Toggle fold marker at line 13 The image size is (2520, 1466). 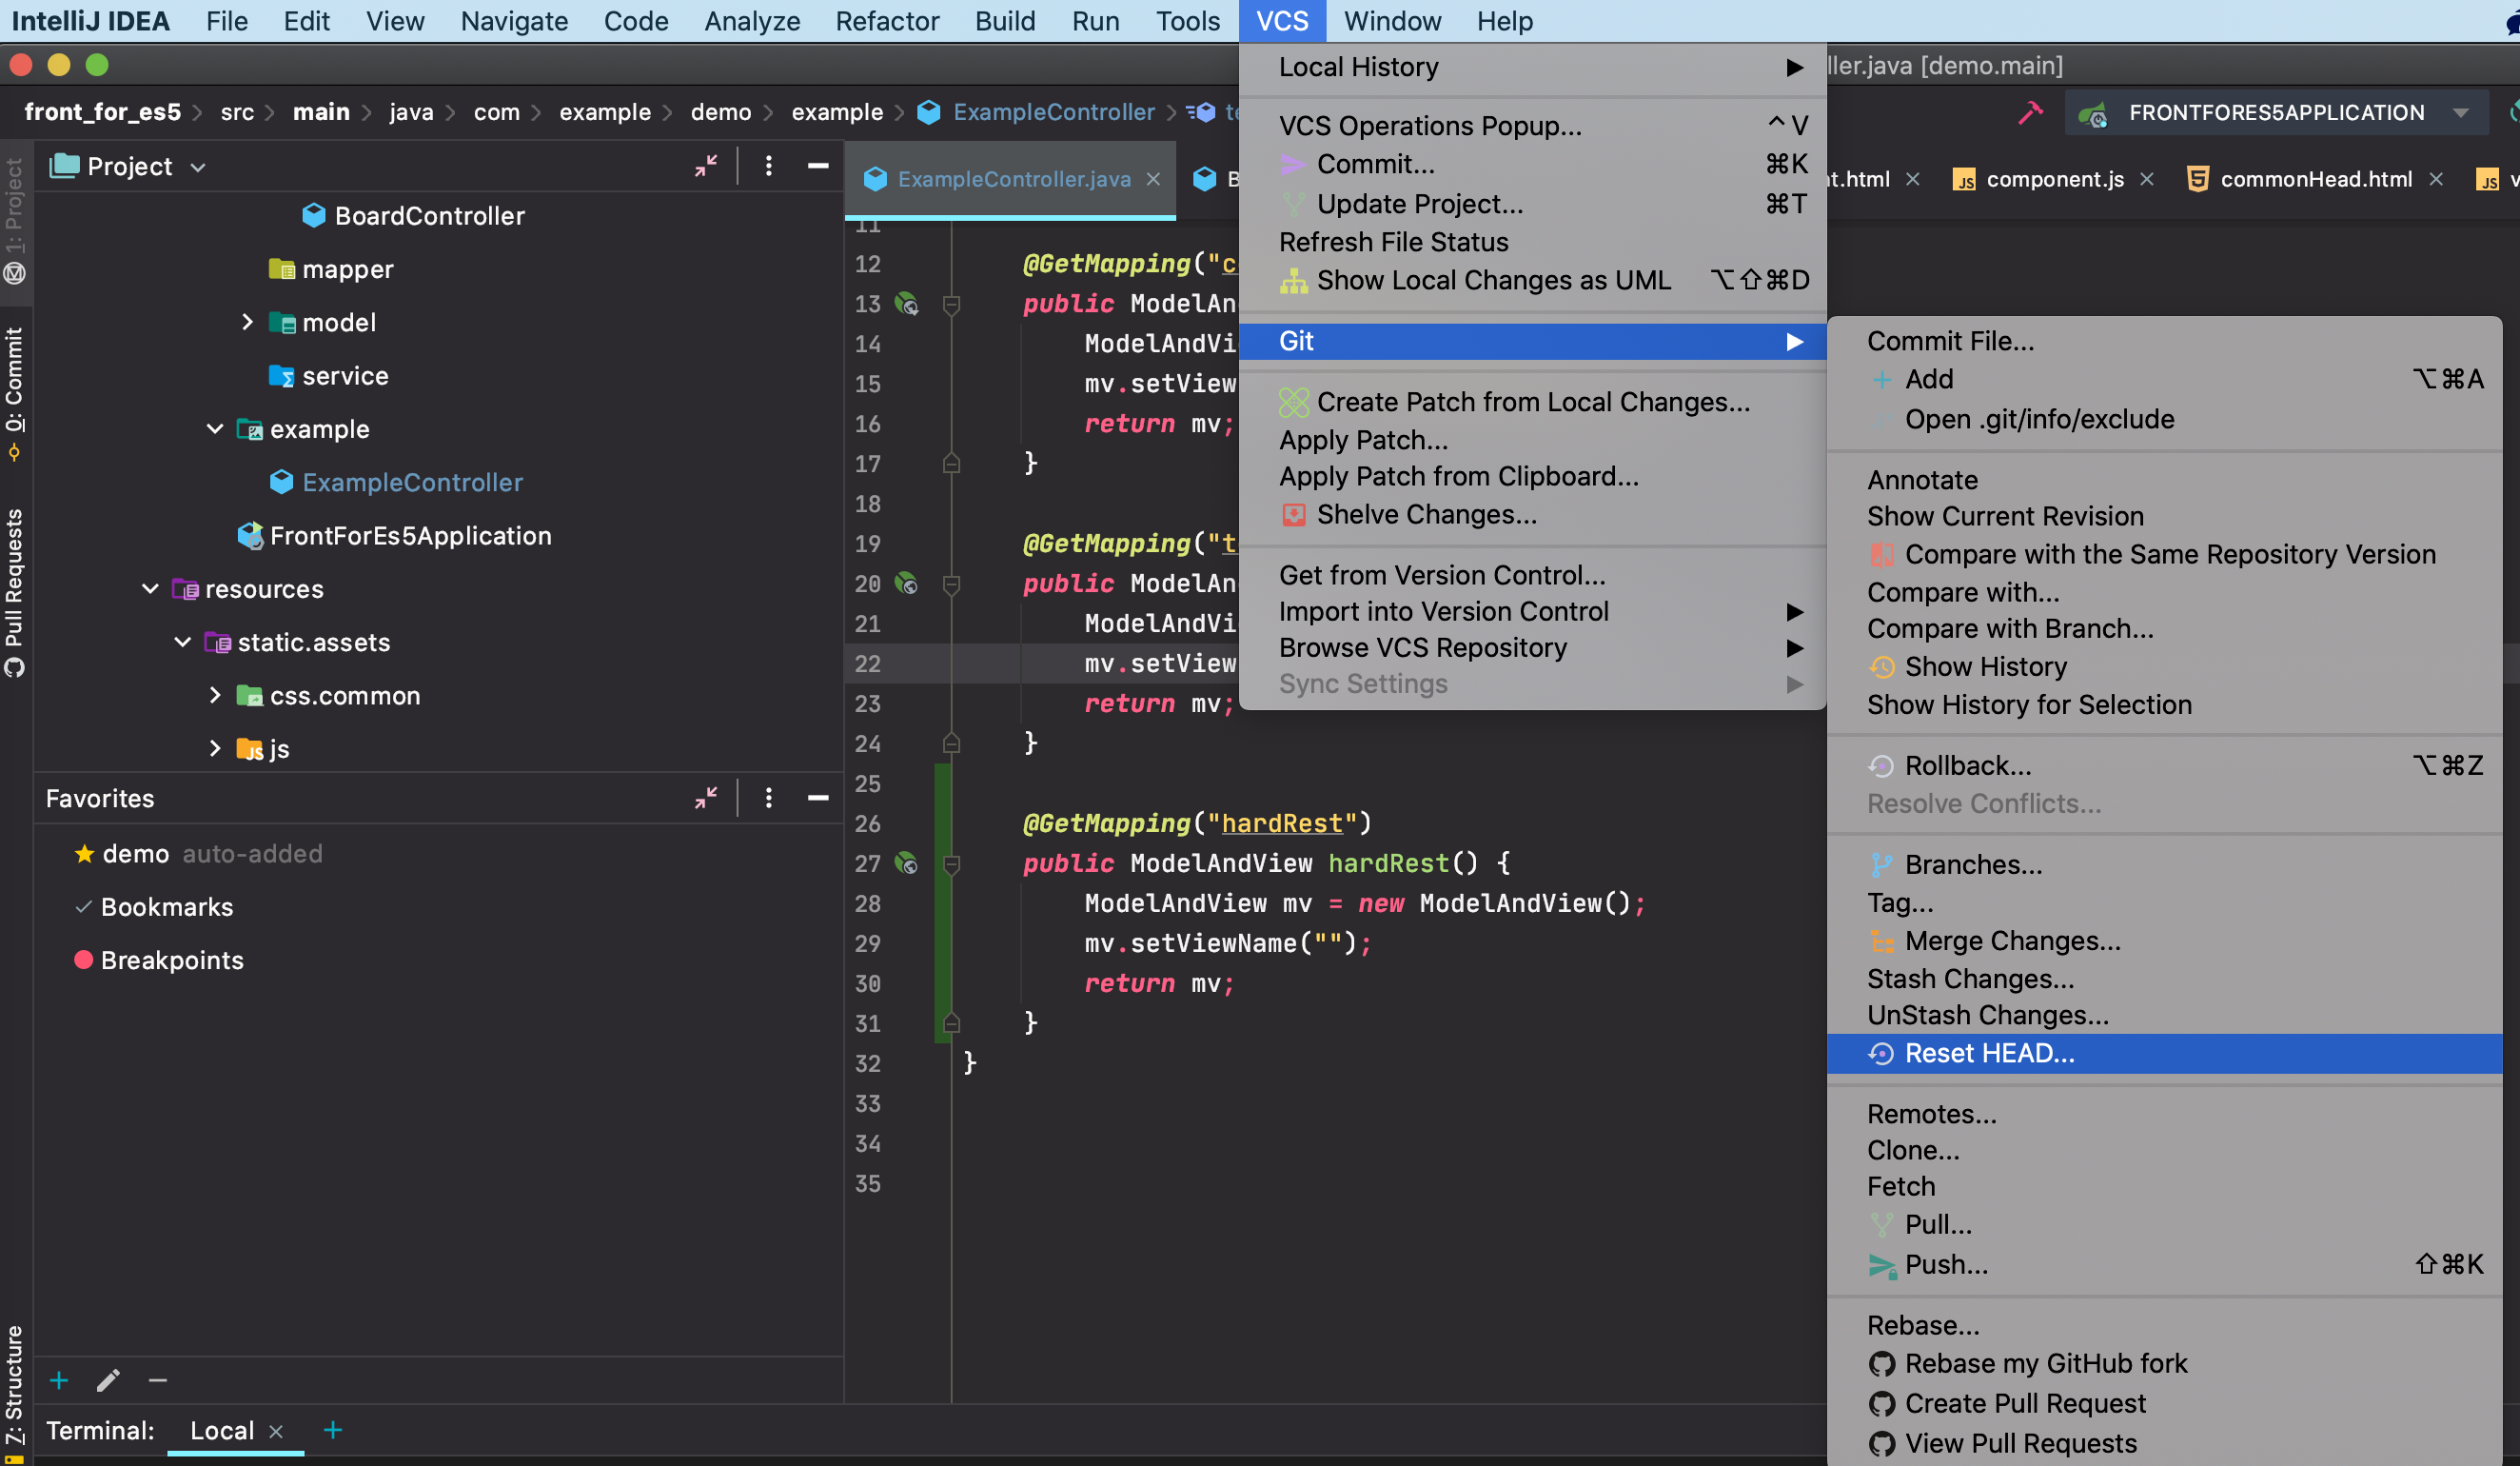coord(952,304)
